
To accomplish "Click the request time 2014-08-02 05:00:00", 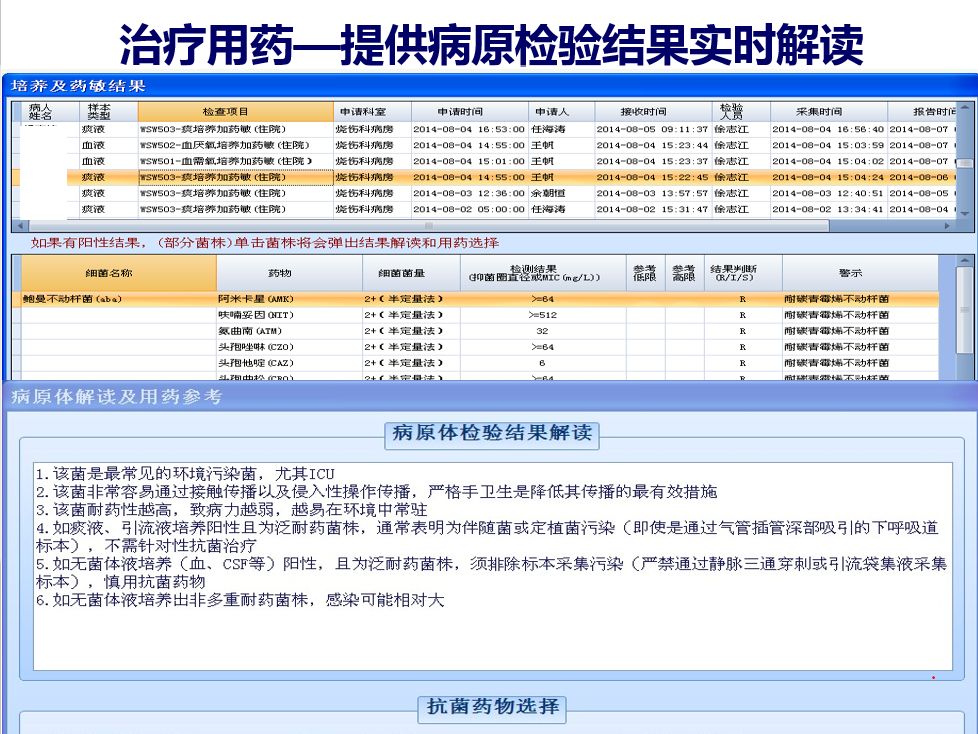I will pyautogui.click(x=468, y=209).
